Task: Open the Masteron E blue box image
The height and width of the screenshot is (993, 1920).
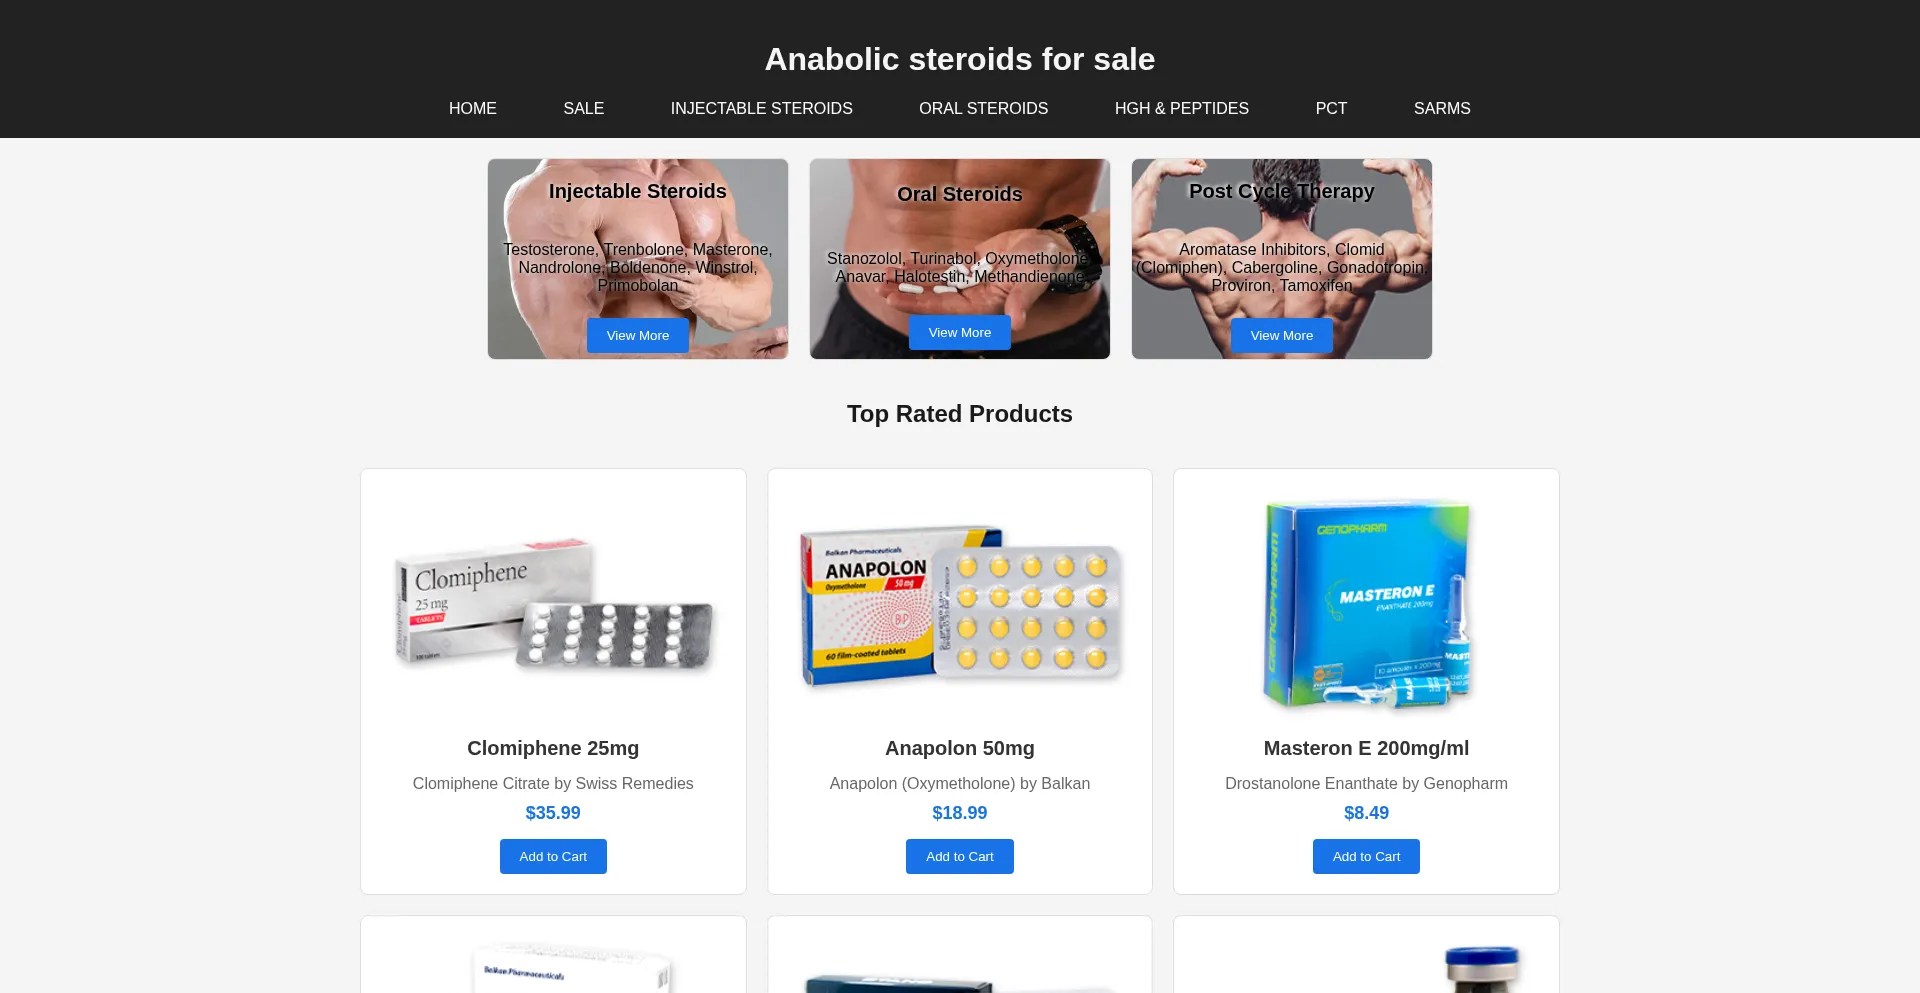Action: coord(1366,604)
